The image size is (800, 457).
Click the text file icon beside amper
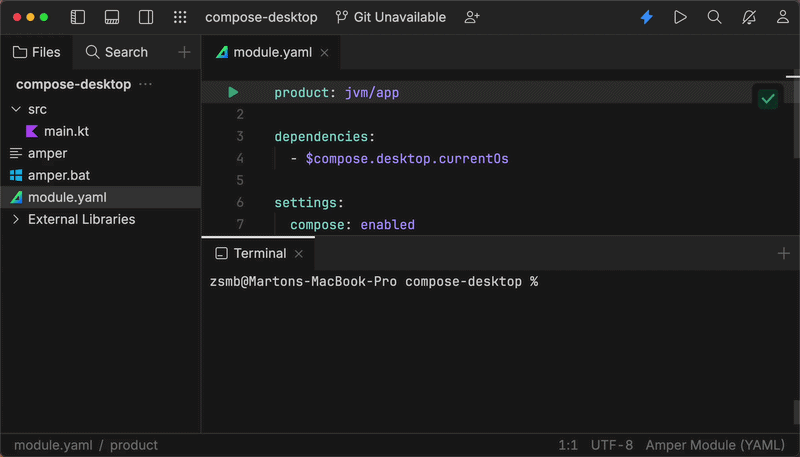16,153
